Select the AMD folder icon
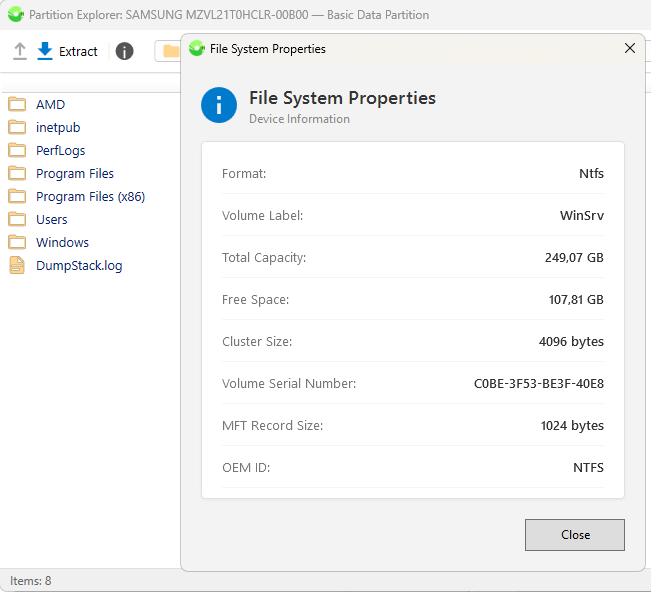 click(x=17, y=104)
